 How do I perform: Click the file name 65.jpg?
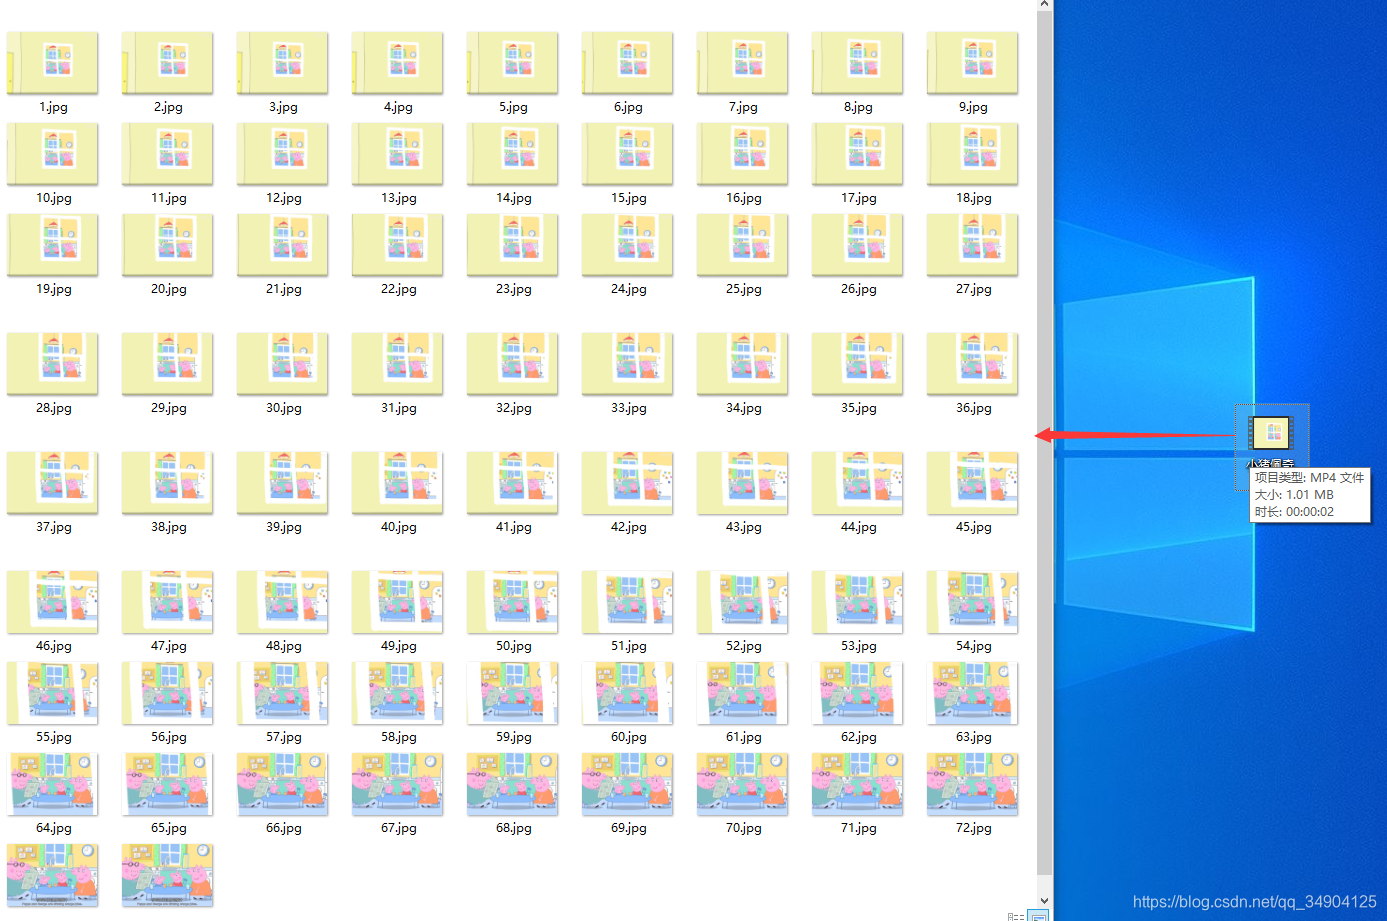169,828
